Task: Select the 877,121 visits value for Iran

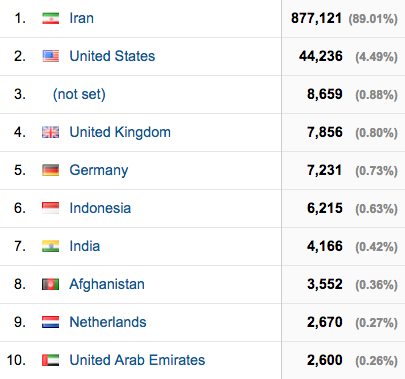Action: tap(316, 18)
